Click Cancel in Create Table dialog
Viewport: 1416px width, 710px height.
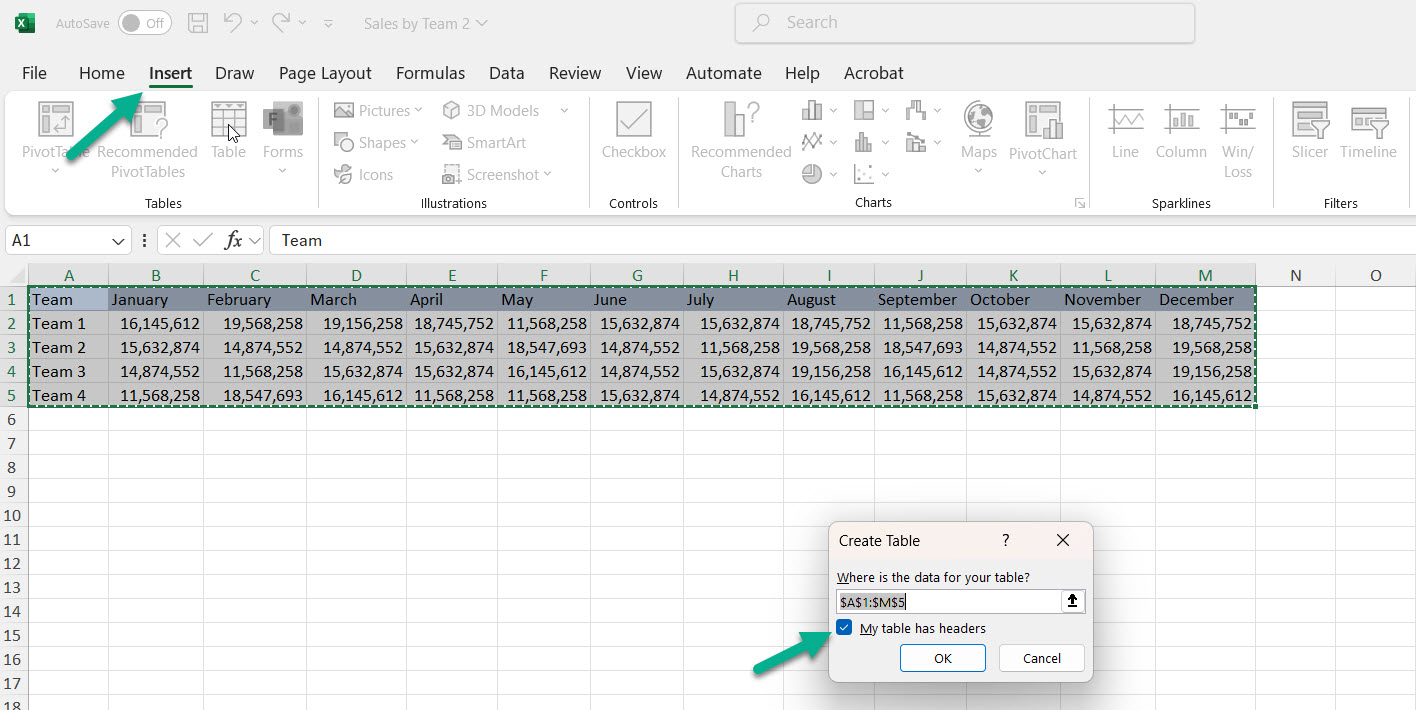(x=1041, y=658)
